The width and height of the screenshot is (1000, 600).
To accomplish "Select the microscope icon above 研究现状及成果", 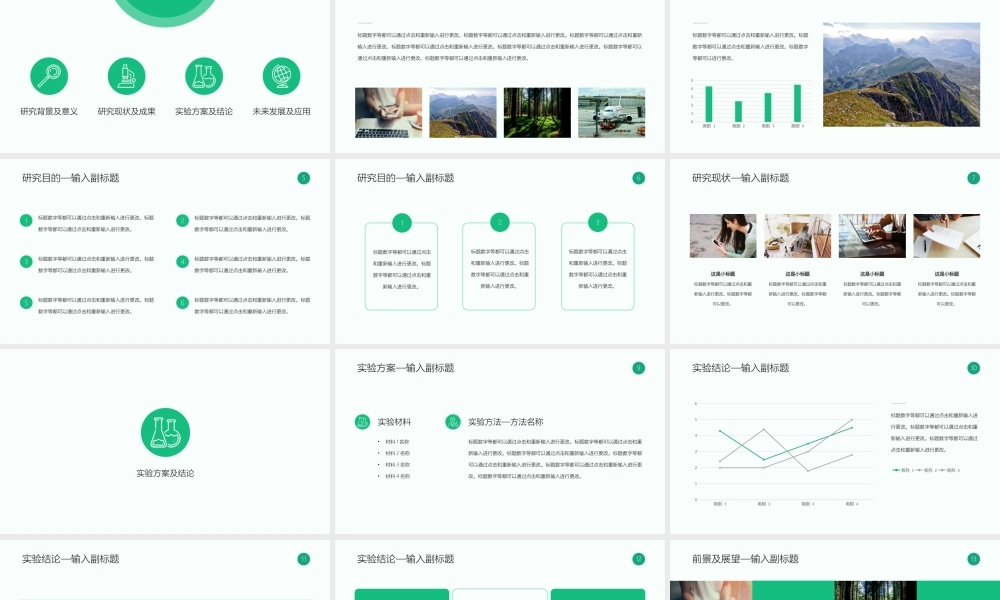I will [x=126, y=75].
